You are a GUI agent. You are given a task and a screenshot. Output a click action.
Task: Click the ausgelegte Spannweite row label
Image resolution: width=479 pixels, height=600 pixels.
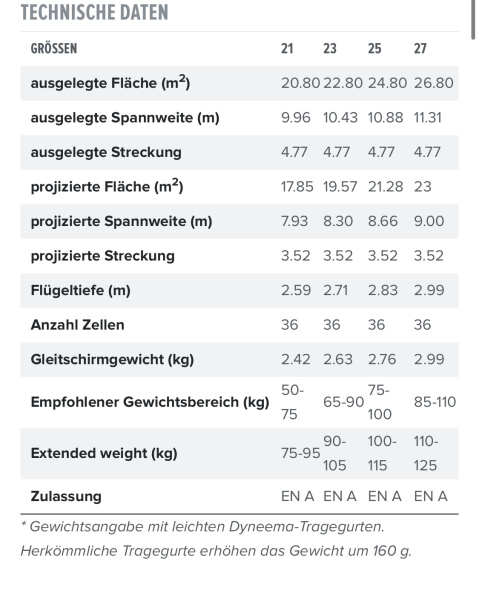click(125, 118)
